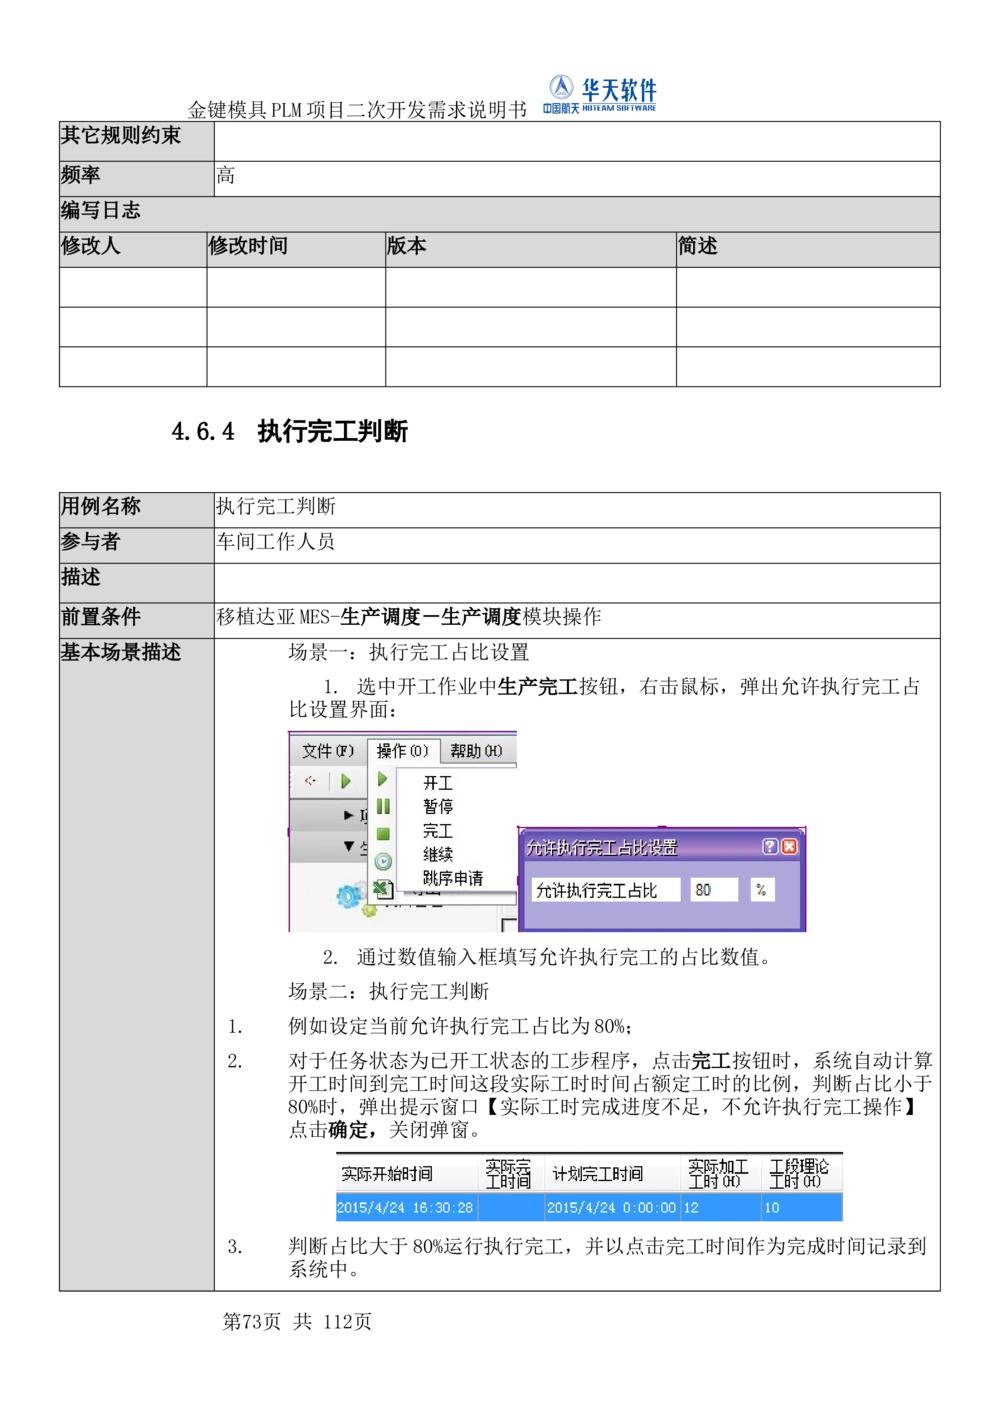Image resolution: width=1000 pixels, height=1415 pixels.
Task: Select 暂停 from the 操作 menu
Action: pos(438,806)
